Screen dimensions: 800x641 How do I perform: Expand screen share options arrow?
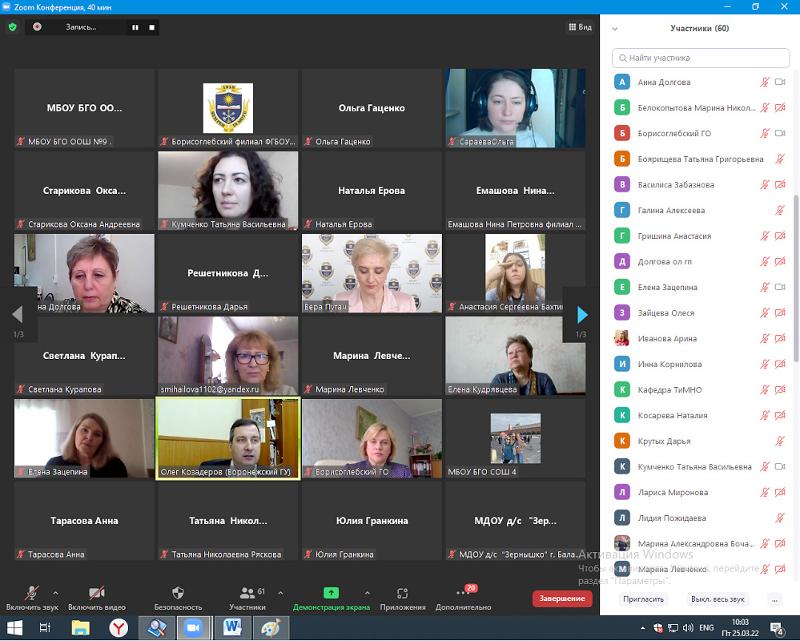[x=367, y=592]
